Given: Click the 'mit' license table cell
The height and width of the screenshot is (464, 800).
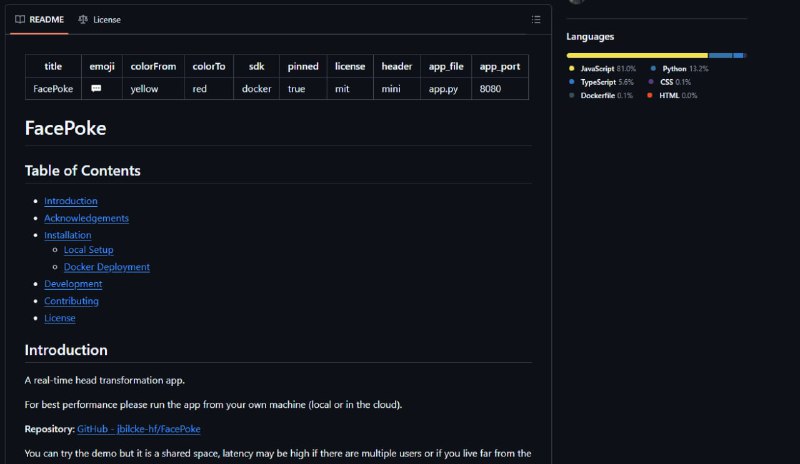Looking at the screenshot, I should click(x=350, y=88).
